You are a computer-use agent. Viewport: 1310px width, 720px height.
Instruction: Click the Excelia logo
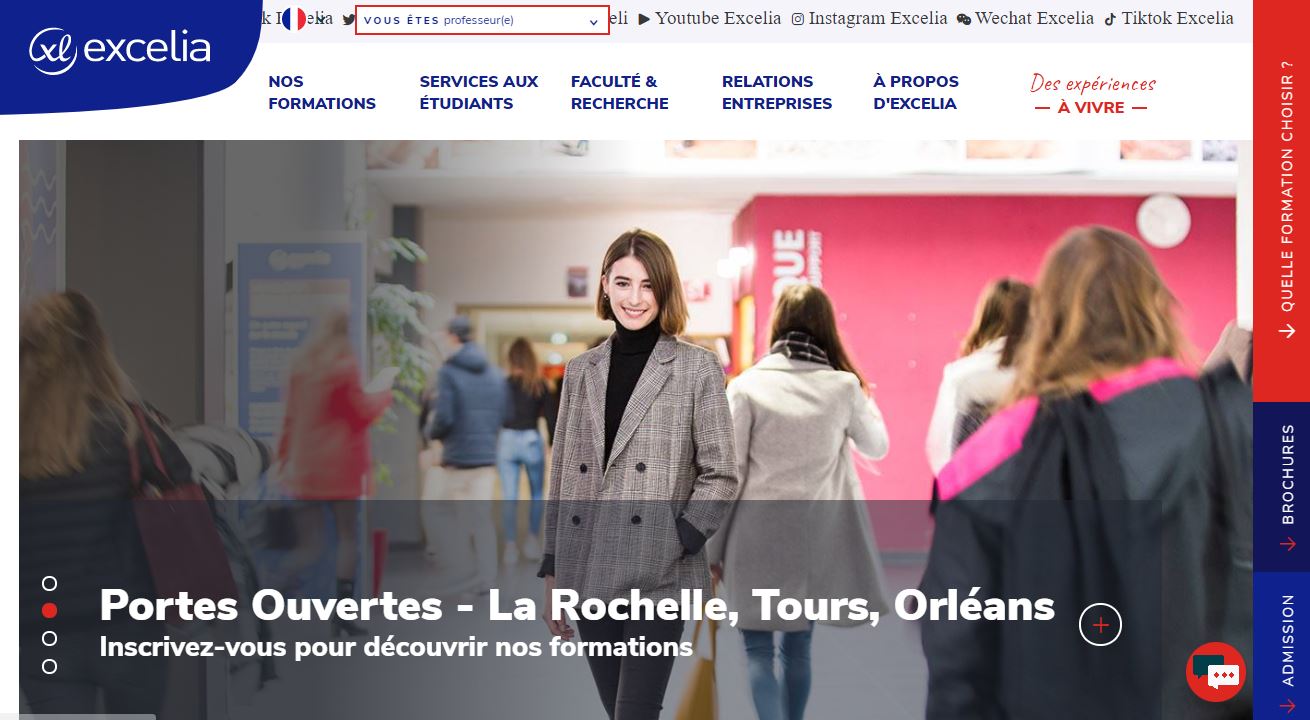[x=119, y=50]
